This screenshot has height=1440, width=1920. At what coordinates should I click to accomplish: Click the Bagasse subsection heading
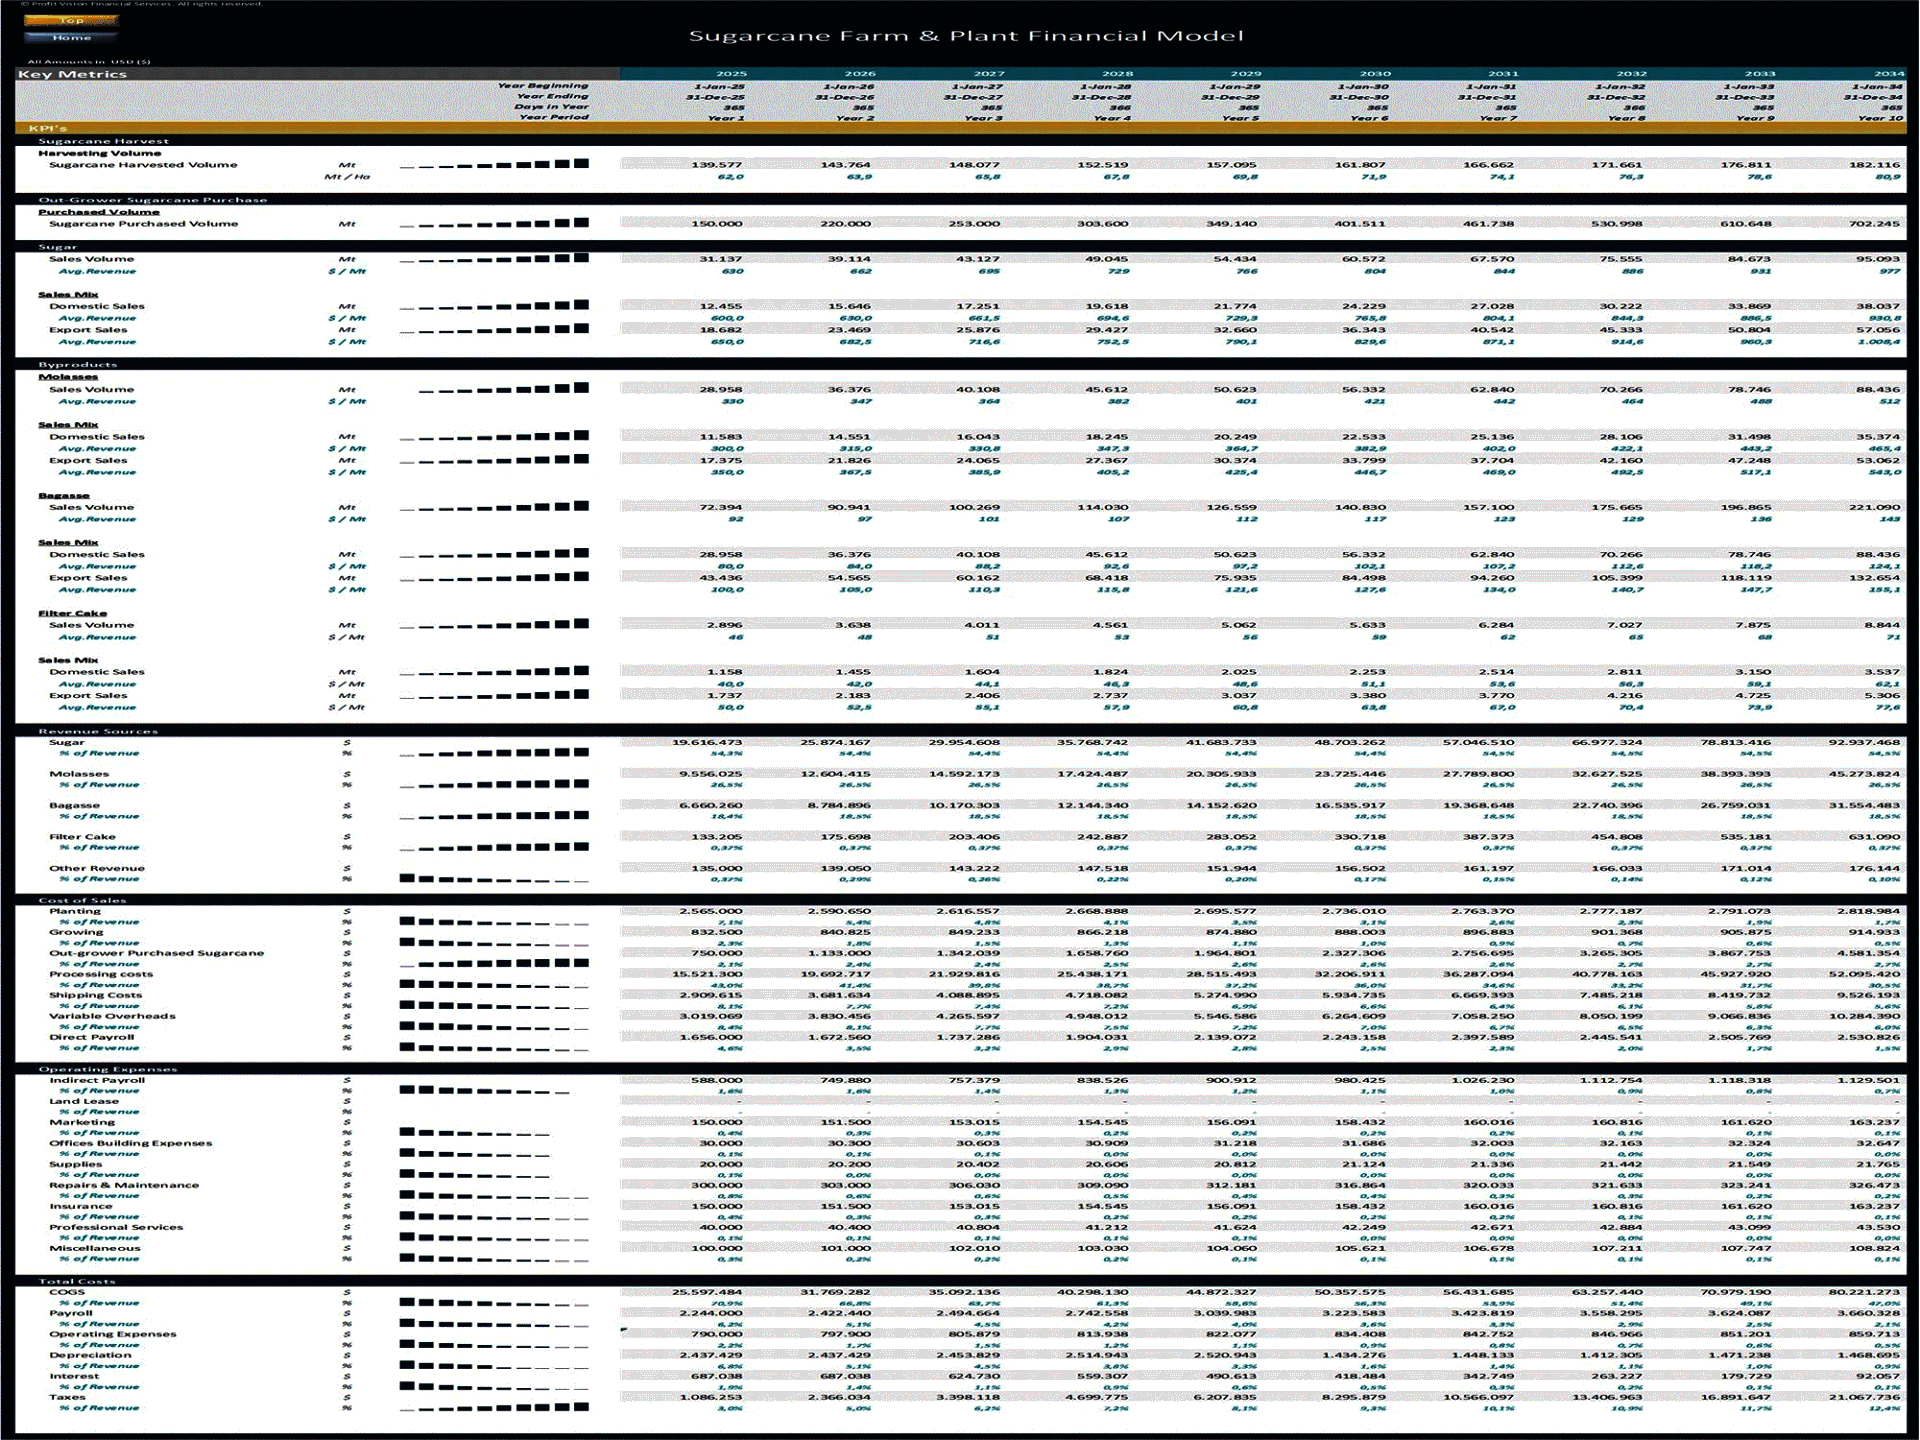pyautogui.click(x=64, y=495)
